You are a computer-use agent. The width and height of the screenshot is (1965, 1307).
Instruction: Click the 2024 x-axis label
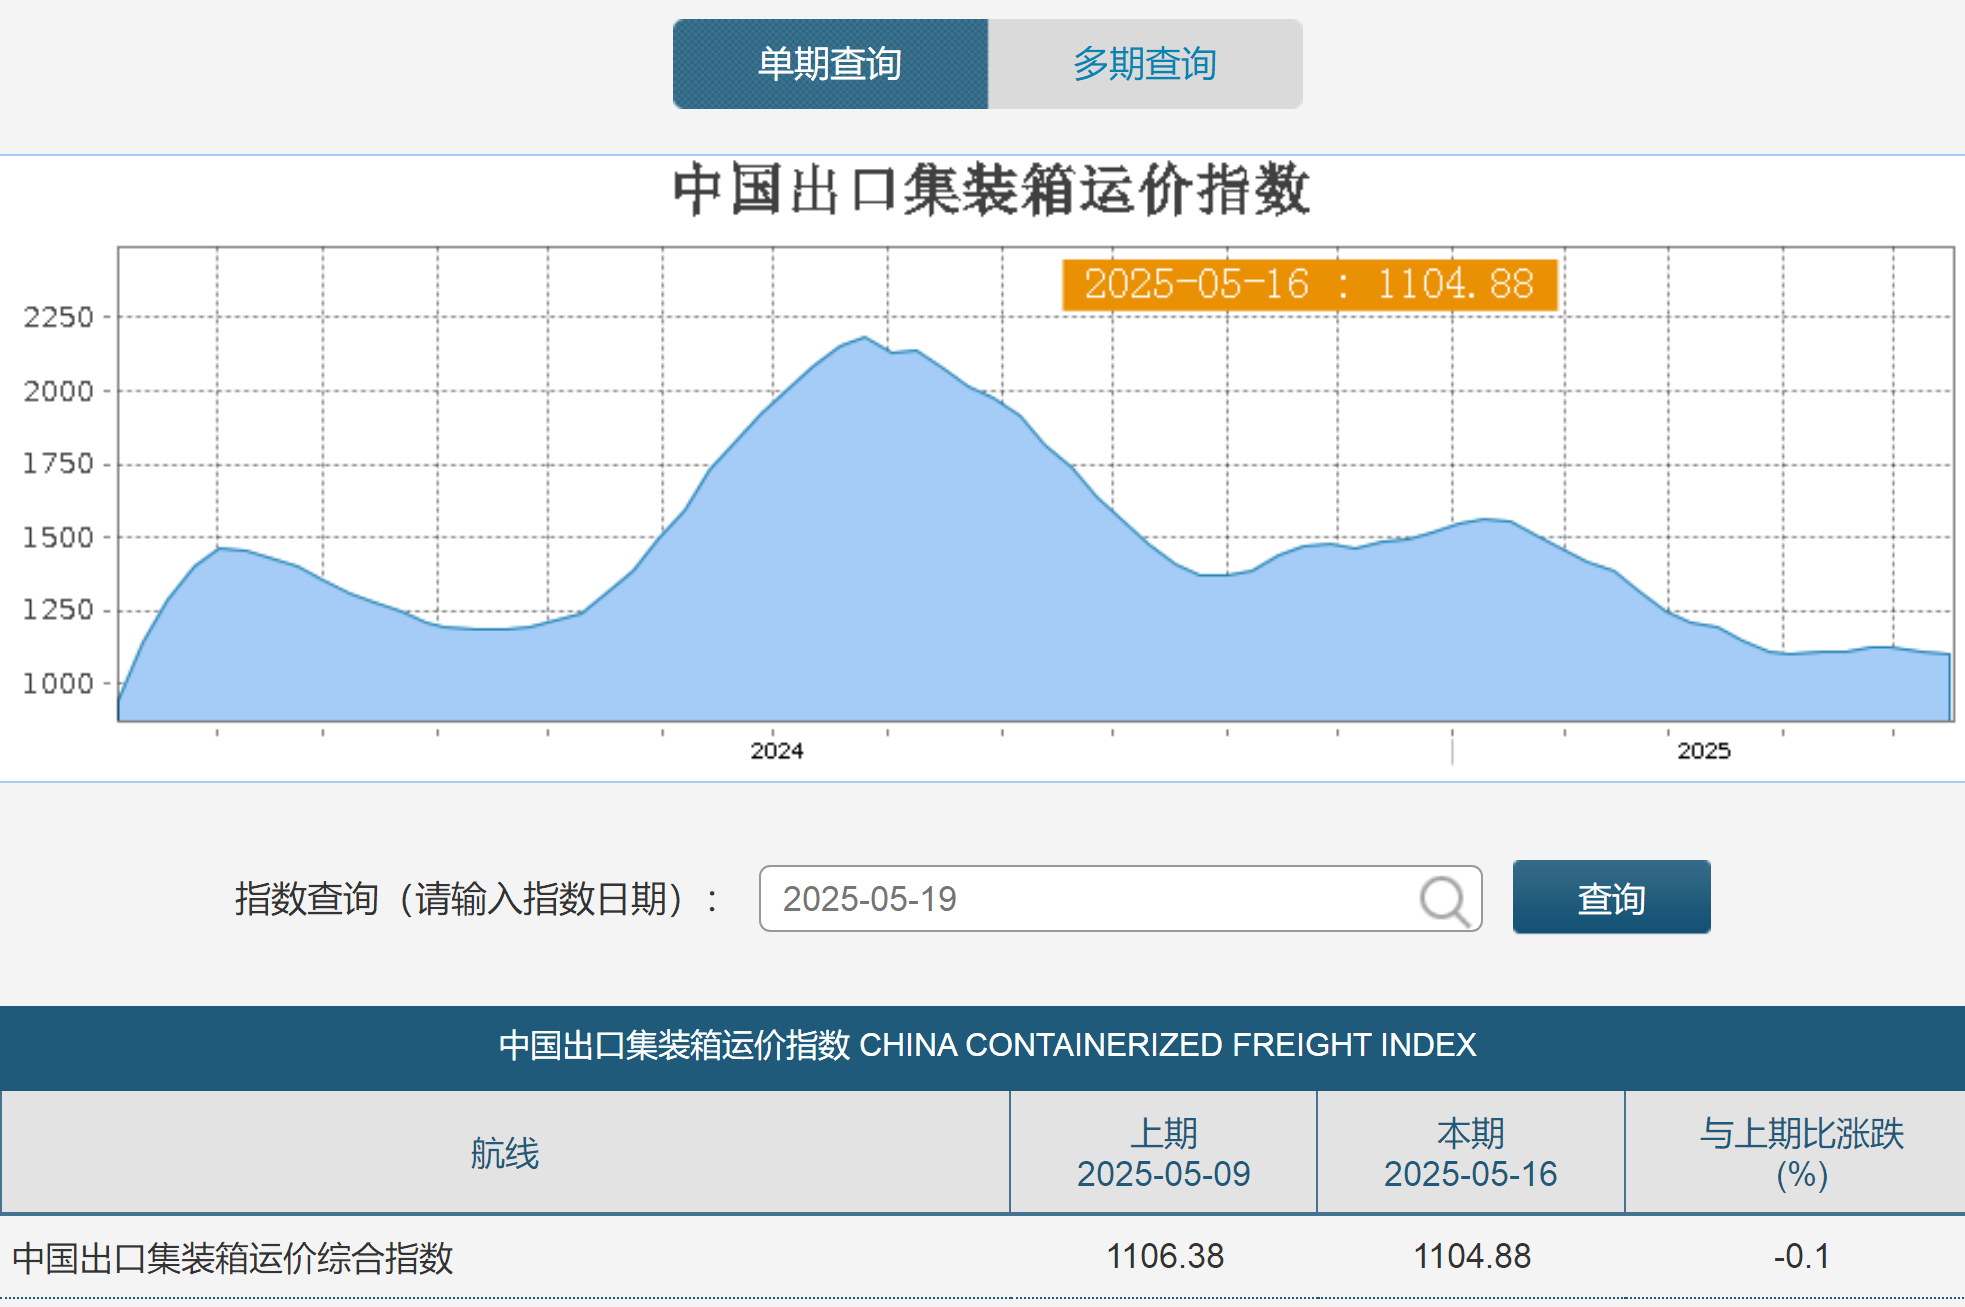(x=776, y=751)
